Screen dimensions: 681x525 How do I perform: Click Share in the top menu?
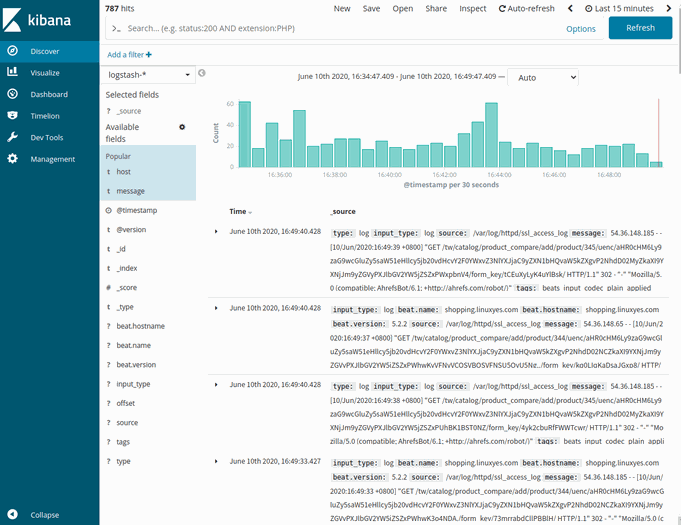(x=436, y=8)
